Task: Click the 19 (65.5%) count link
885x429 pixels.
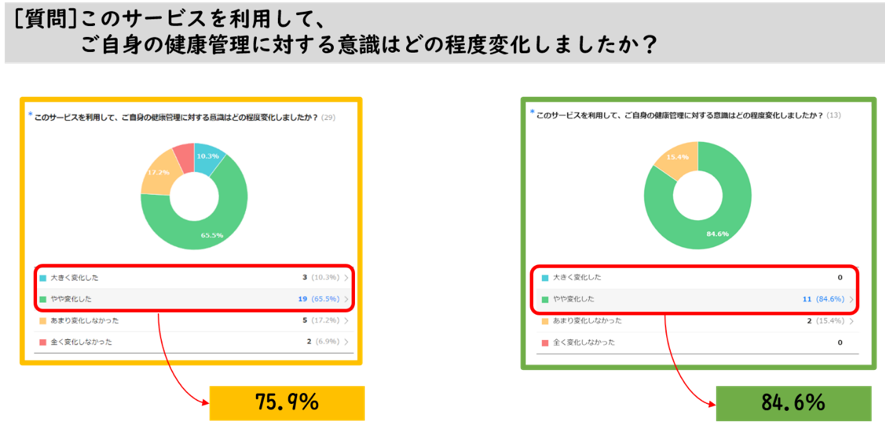Action: pyautogui.click(x=319, y=299)
